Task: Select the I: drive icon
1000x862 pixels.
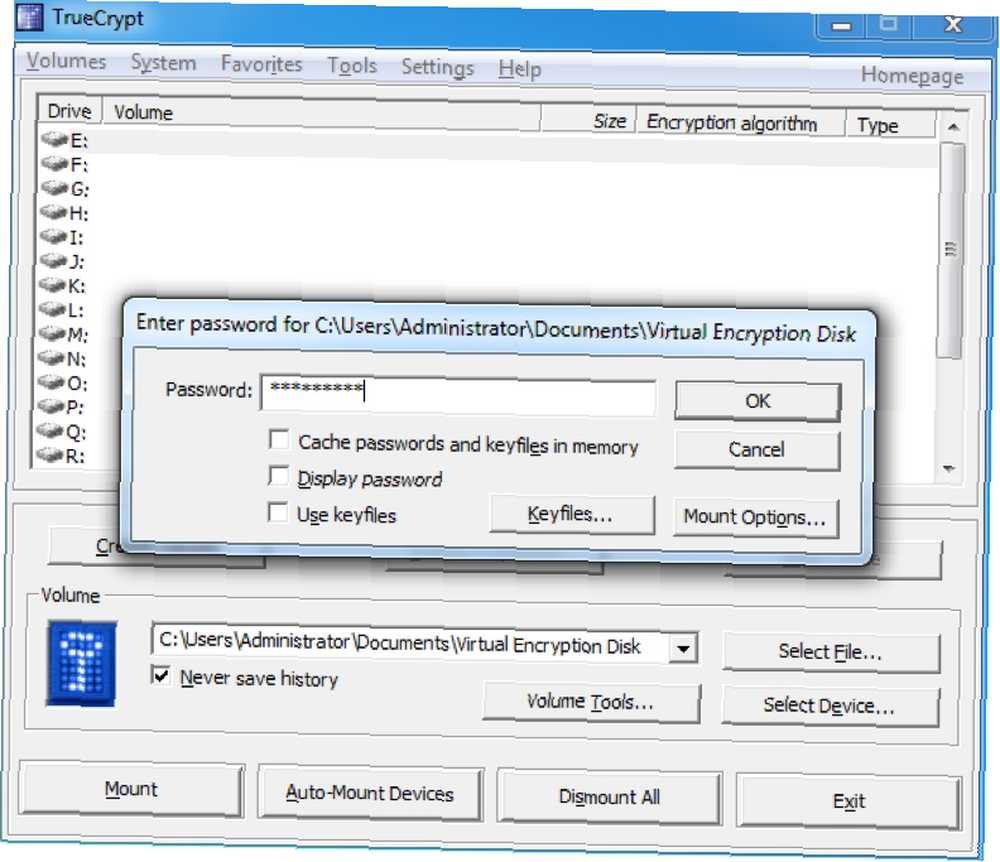Action: 54,237
